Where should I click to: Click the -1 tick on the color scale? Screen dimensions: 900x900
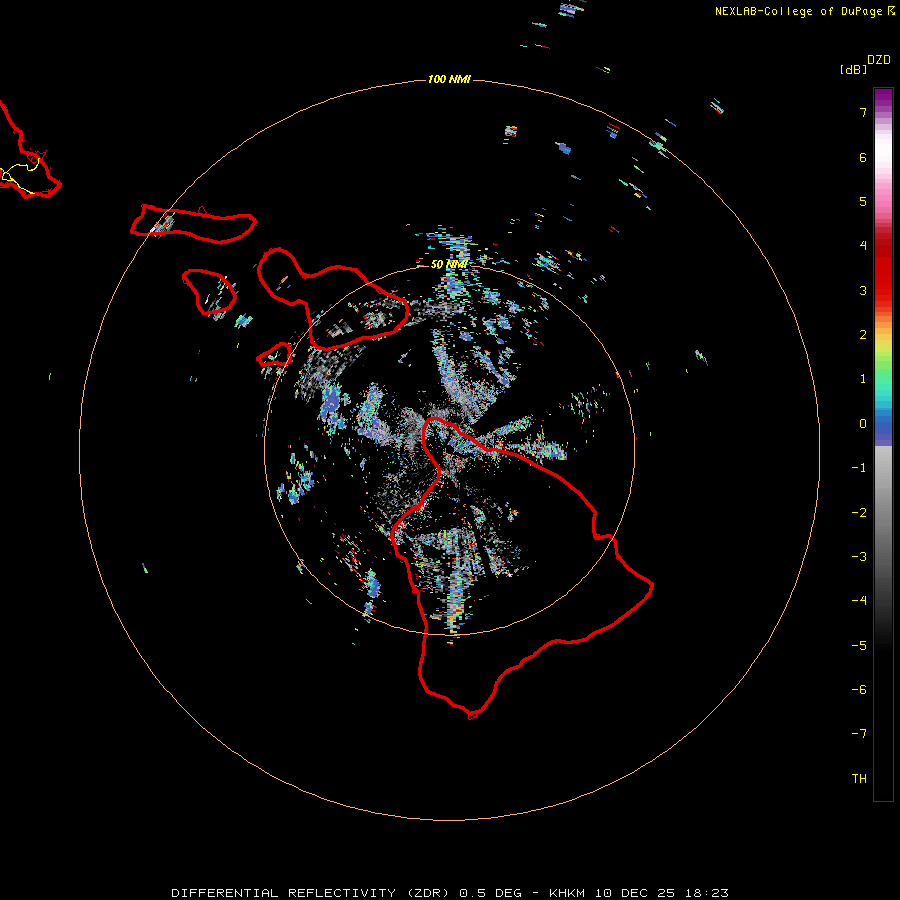pyautogui.click(x=859, y=468)
